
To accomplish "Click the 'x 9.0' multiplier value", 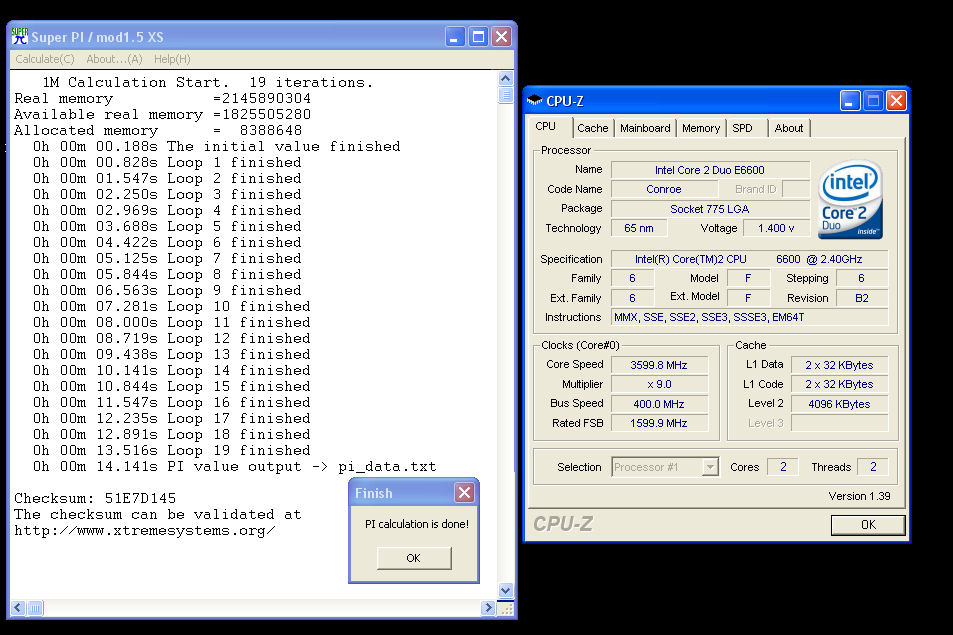I will 659,385.
